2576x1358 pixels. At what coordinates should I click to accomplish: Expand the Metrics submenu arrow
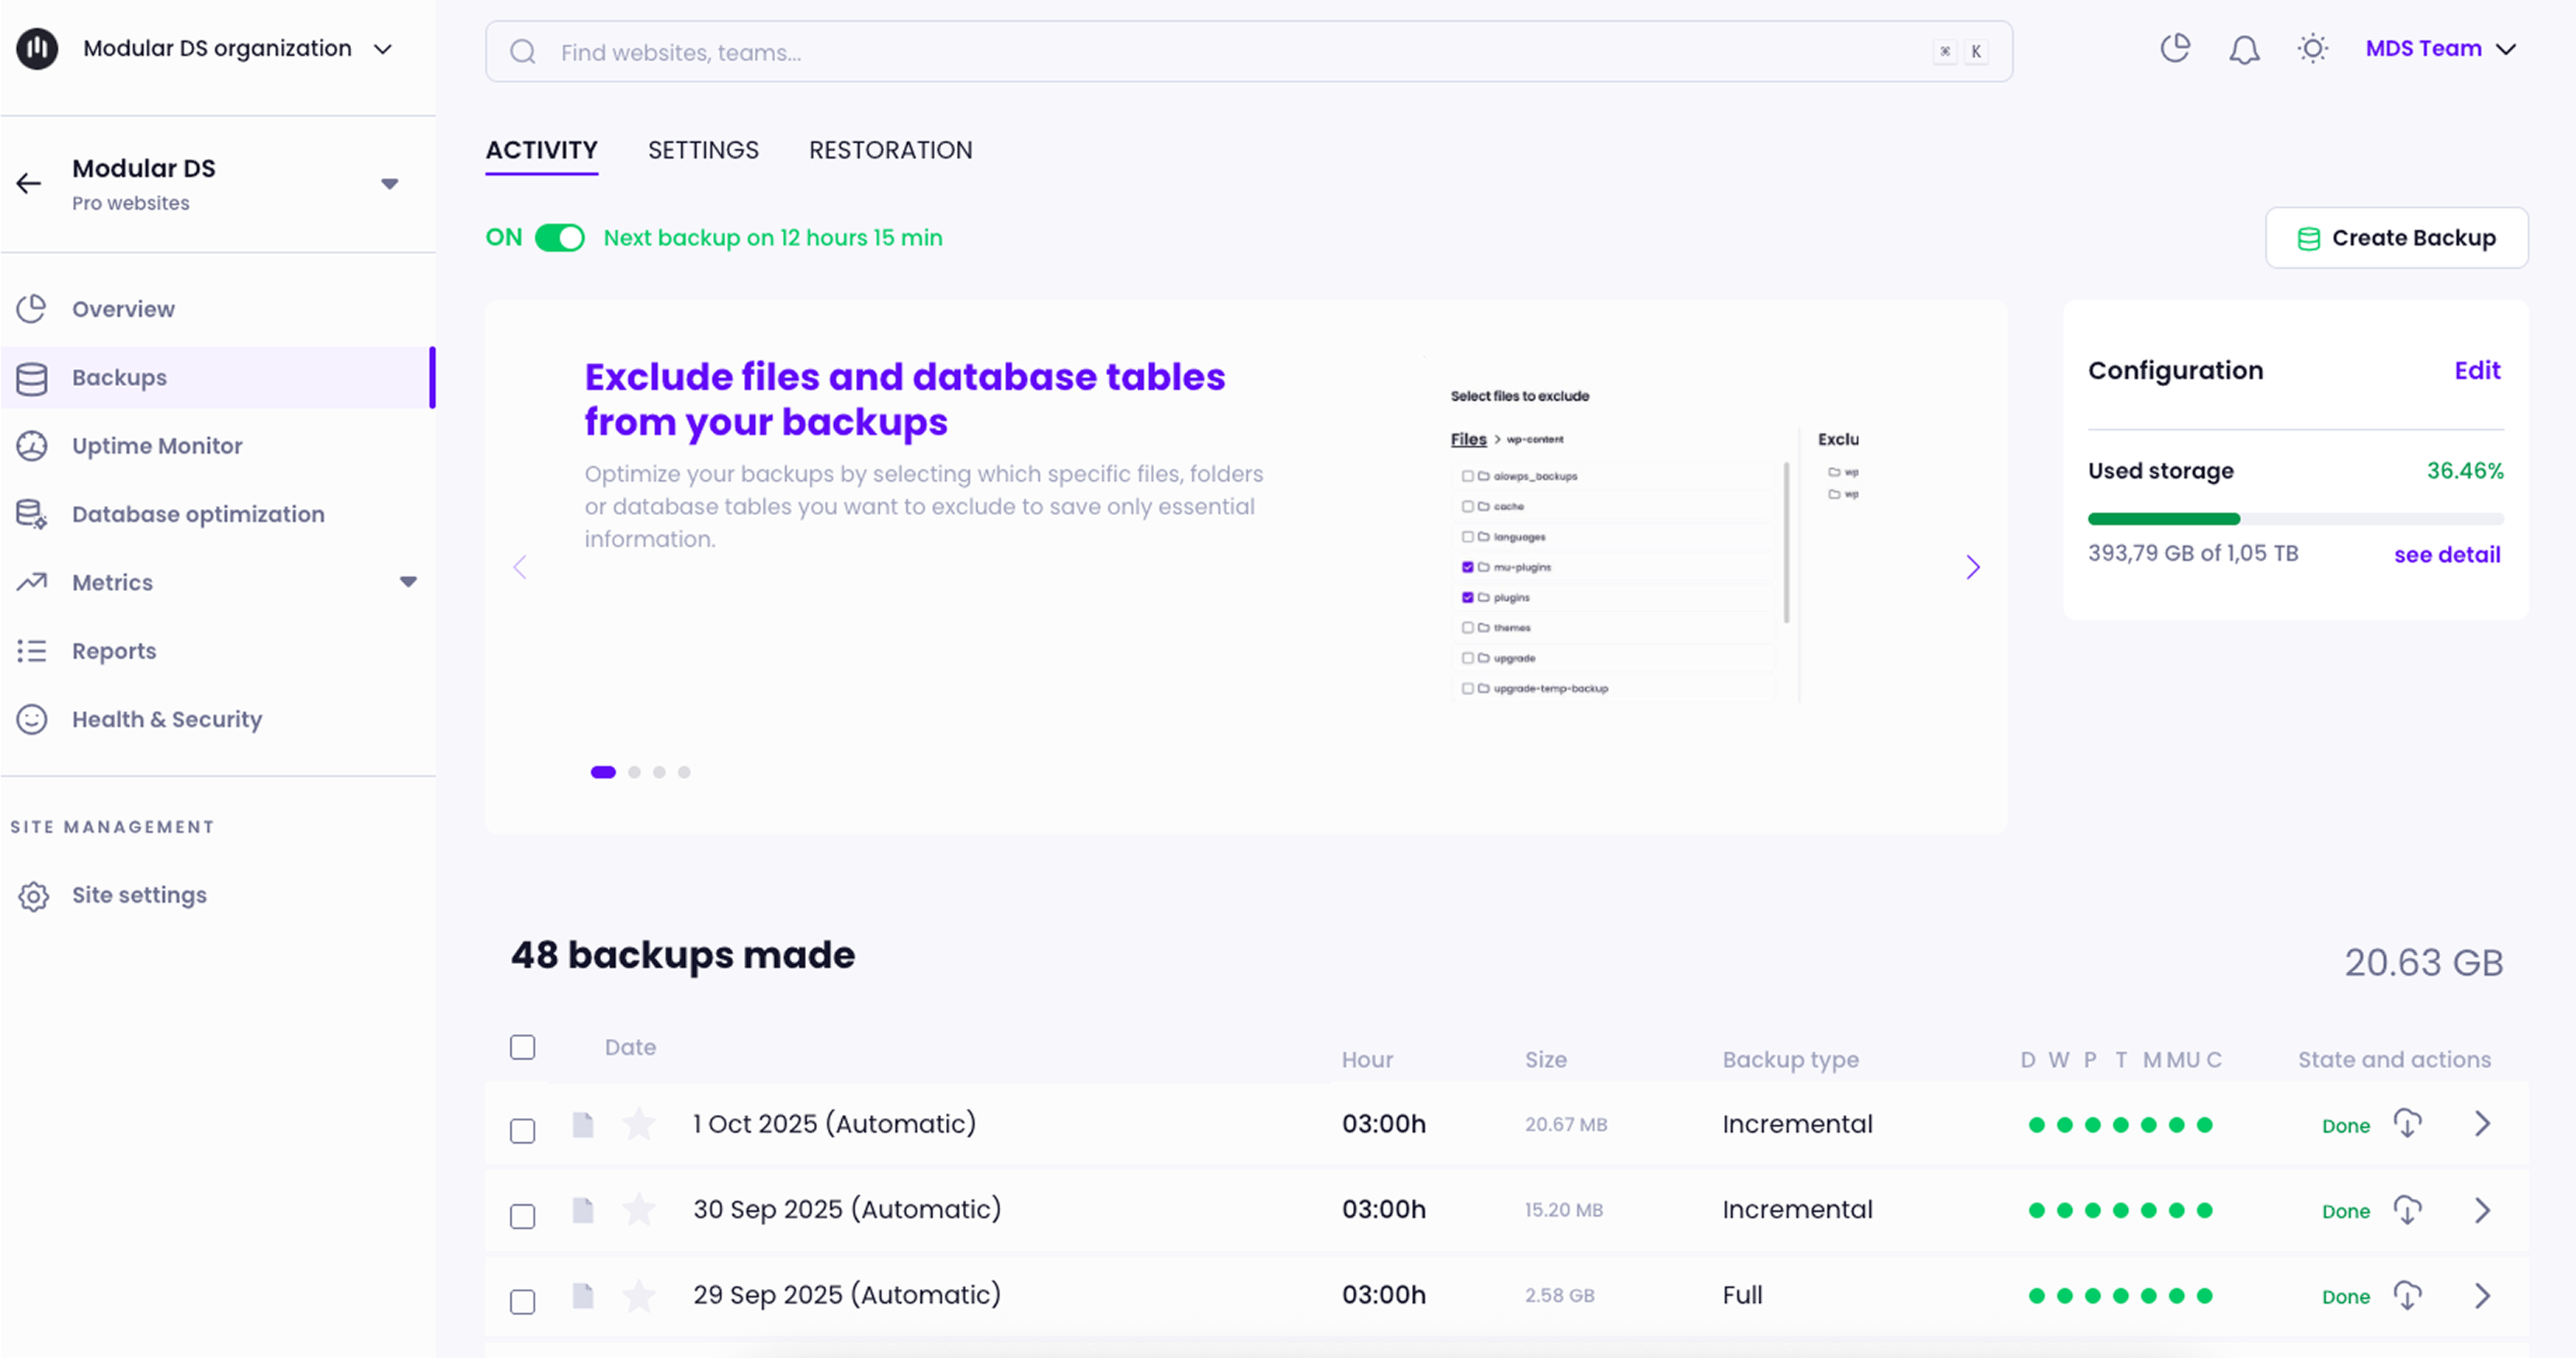408,582
